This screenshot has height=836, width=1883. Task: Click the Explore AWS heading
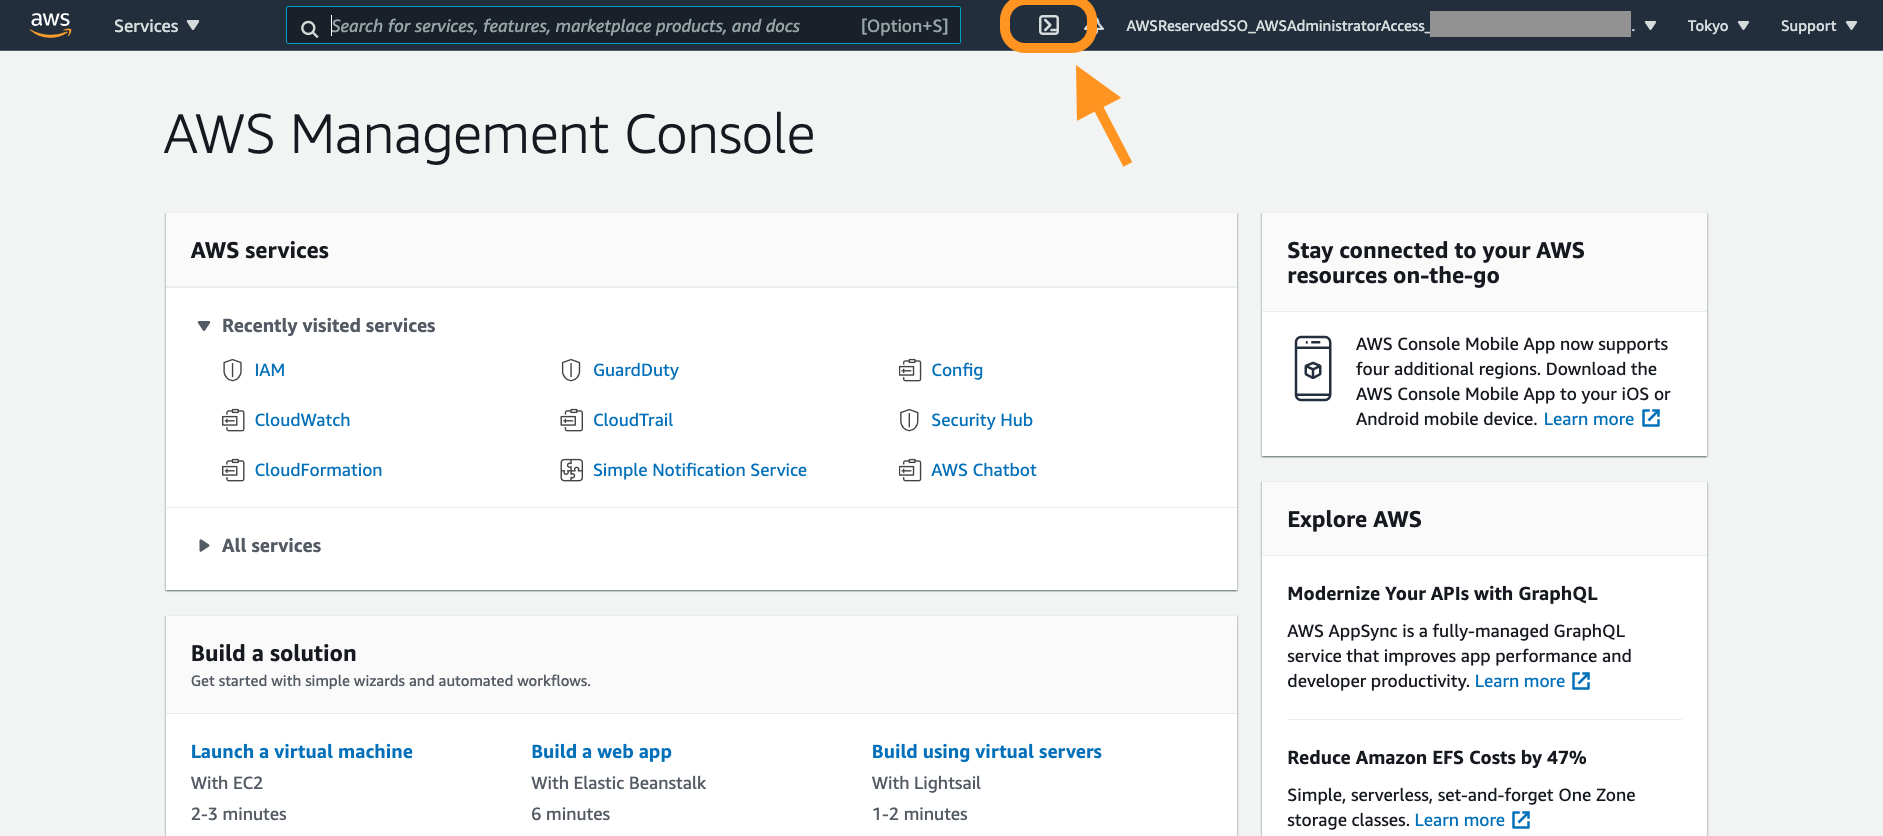click(x=1354, y=519)
